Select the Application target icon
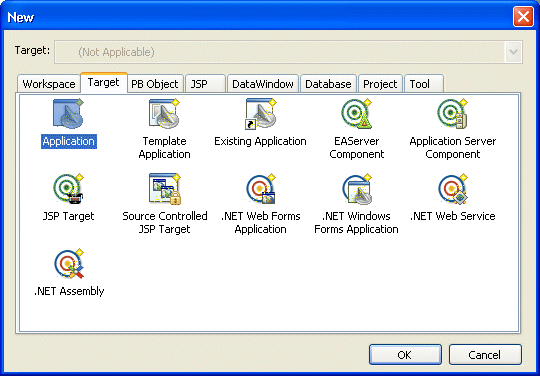 coord(69,114)
